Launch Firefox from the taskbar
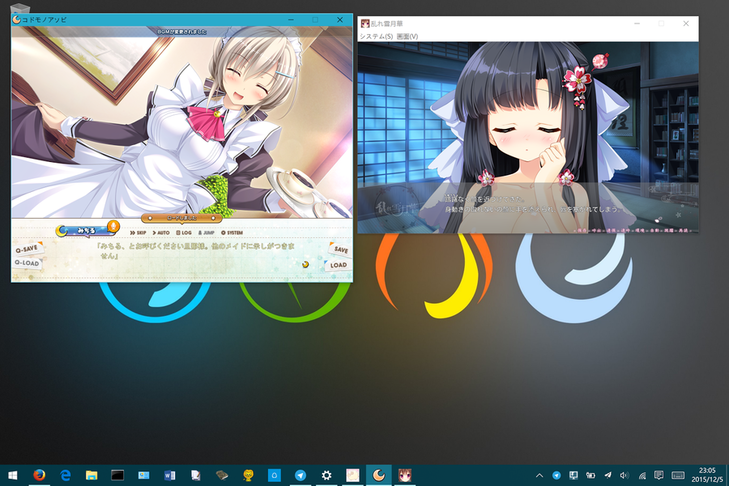This screenshot has height=486, width=729. click(39, 475)
